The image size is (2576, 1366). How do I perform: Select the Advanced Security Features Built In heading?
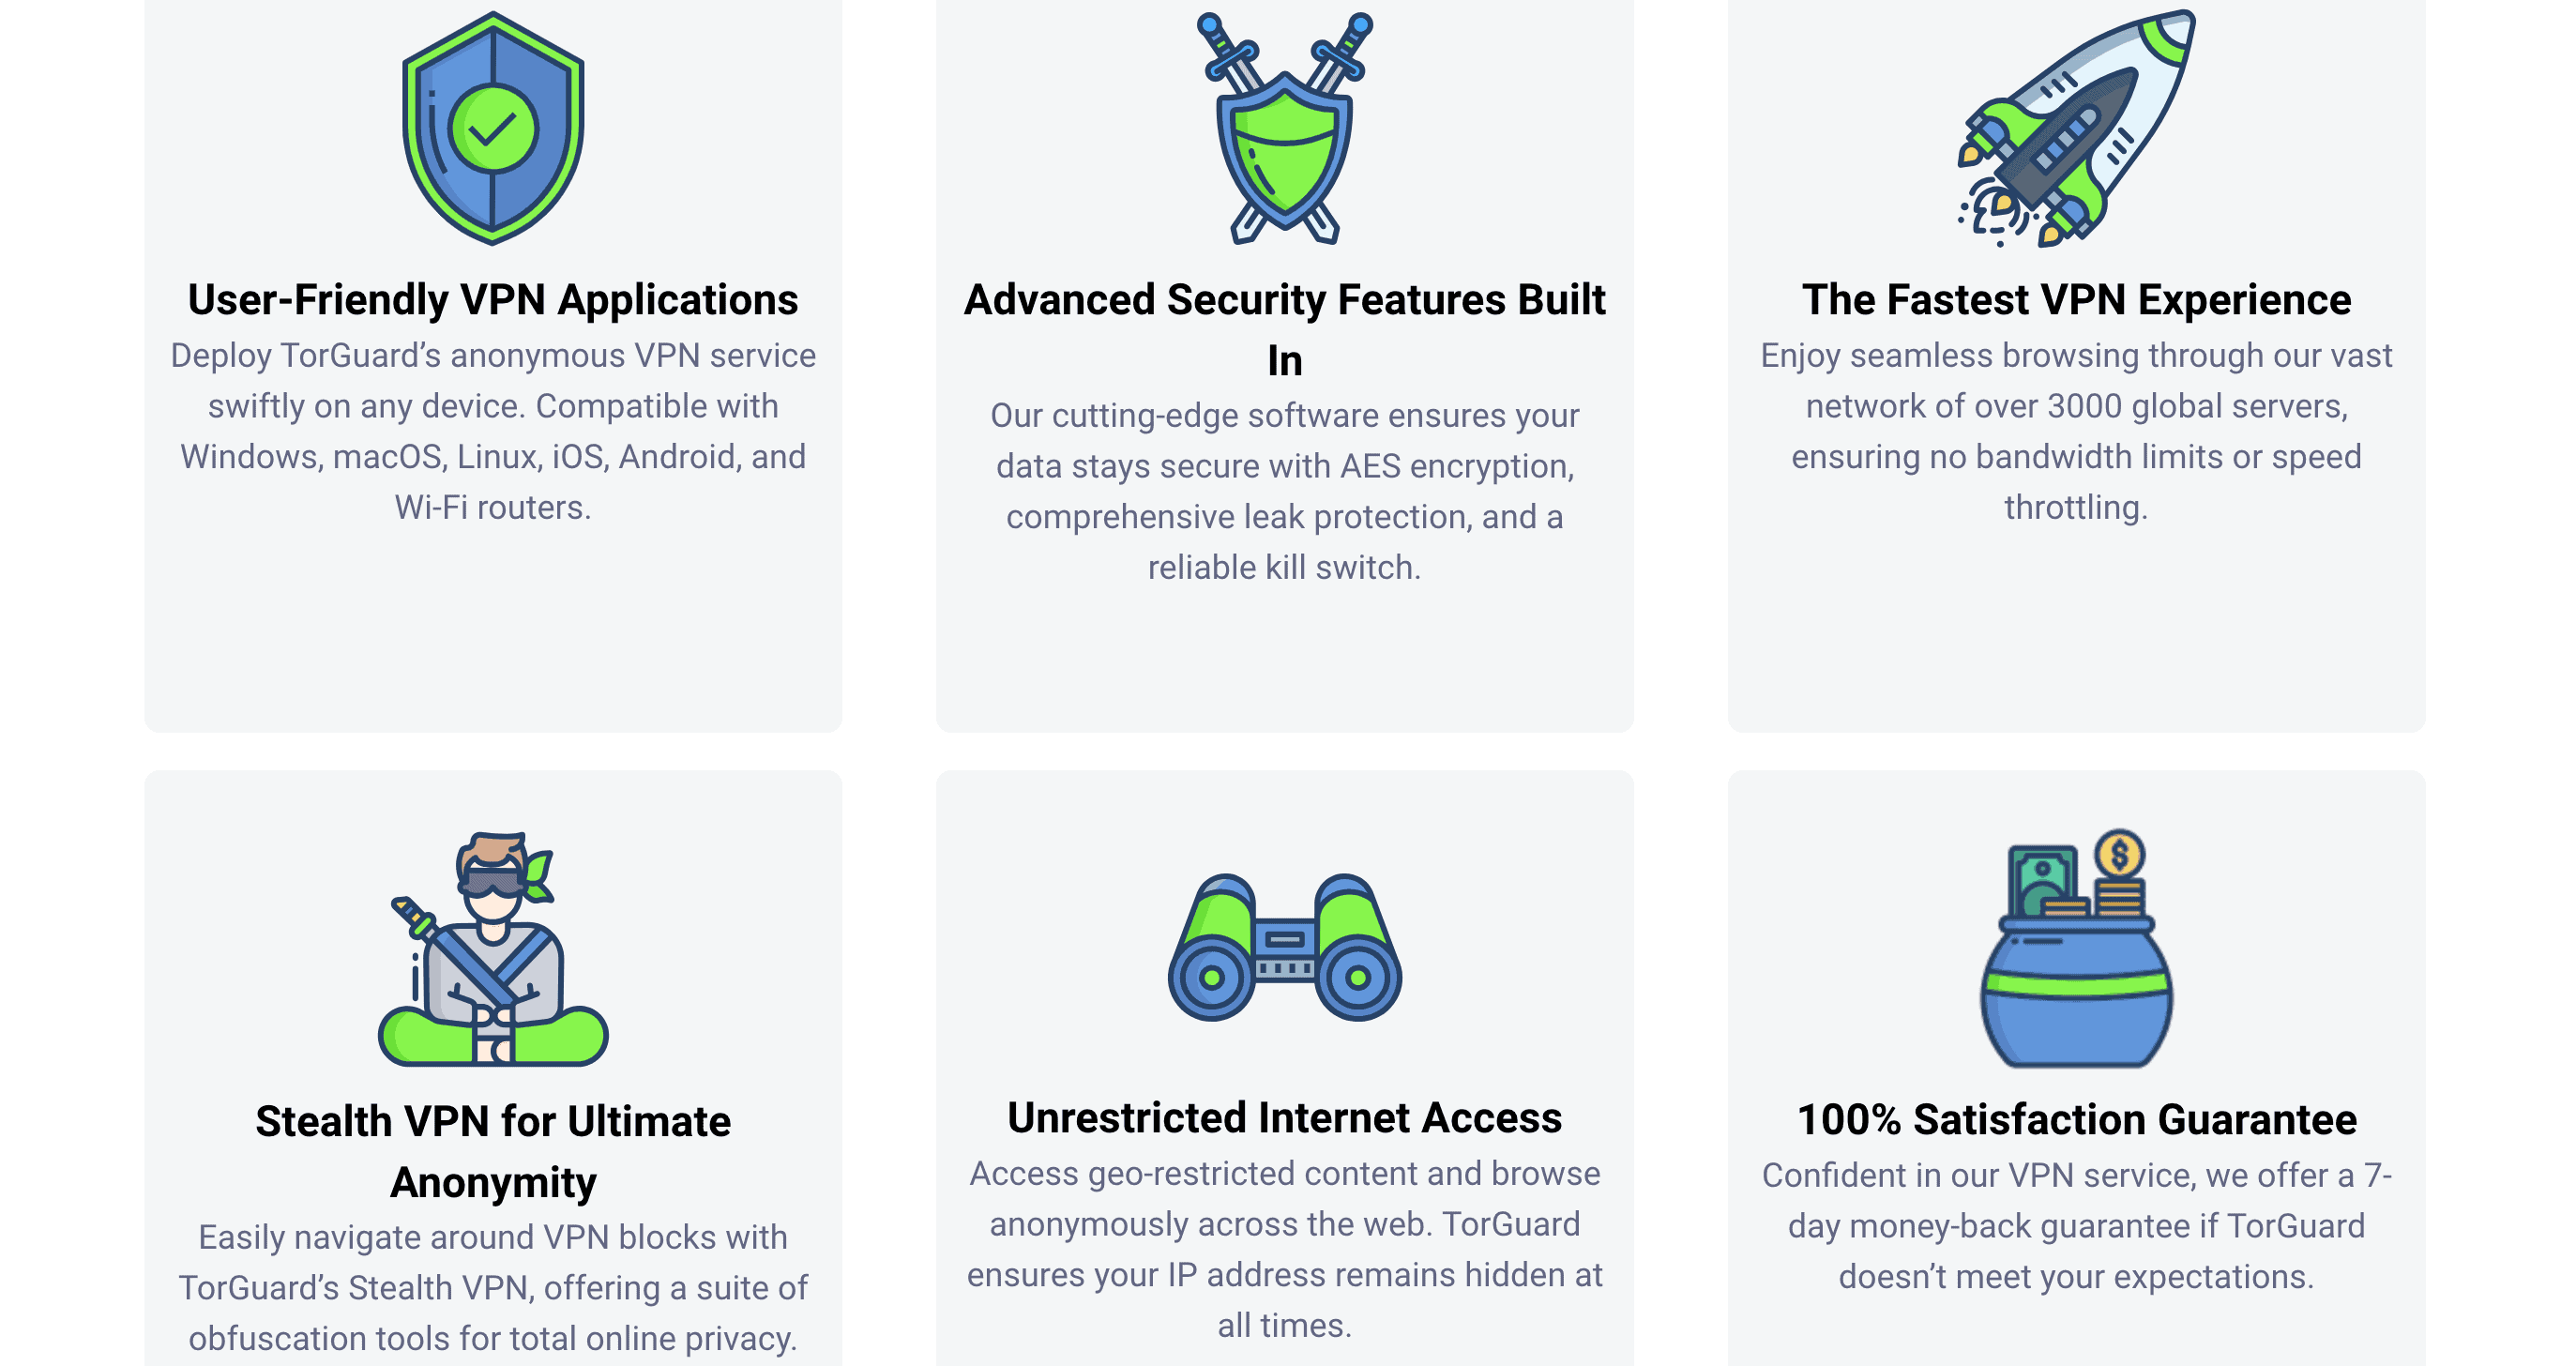coord(1285,330)
